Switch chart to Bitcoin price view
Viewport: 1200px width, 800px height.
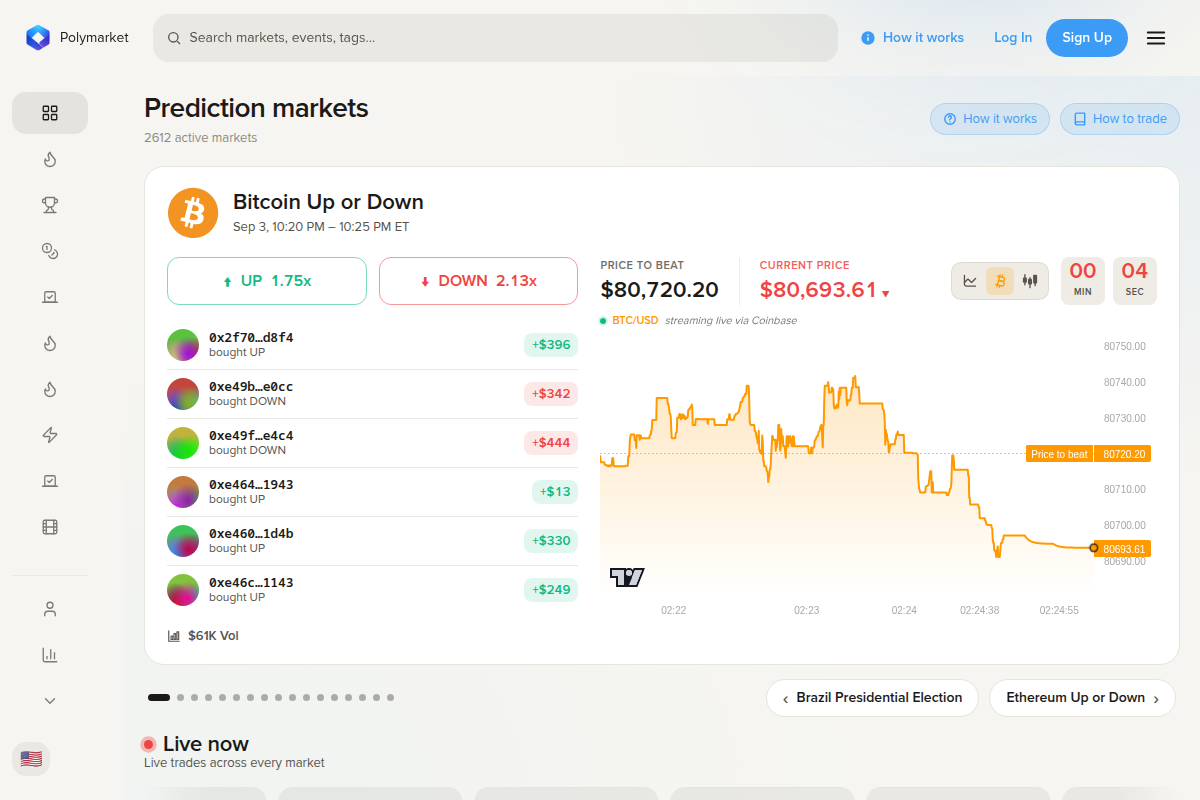tap(1000, 281)
